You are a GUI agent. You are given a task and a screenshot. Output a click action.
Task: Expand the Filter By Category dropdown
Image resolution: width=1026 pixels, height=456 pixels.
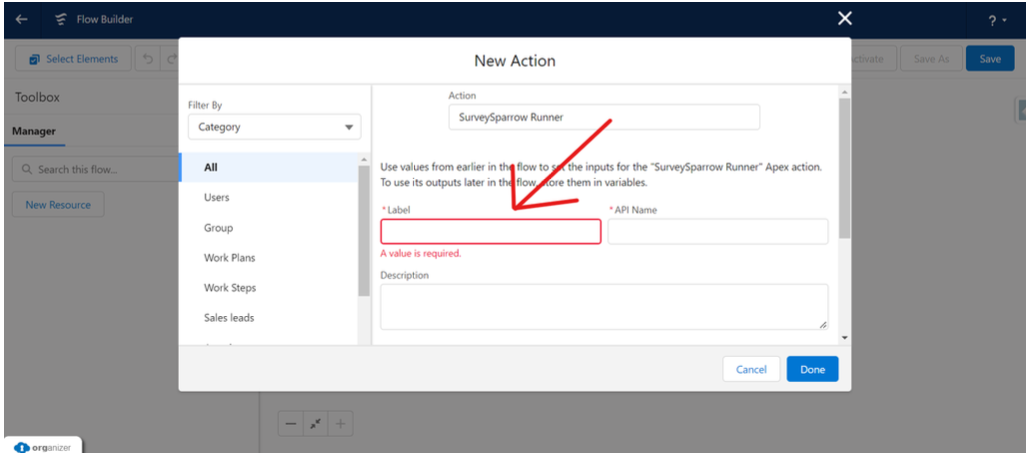[x=274, y=127]
